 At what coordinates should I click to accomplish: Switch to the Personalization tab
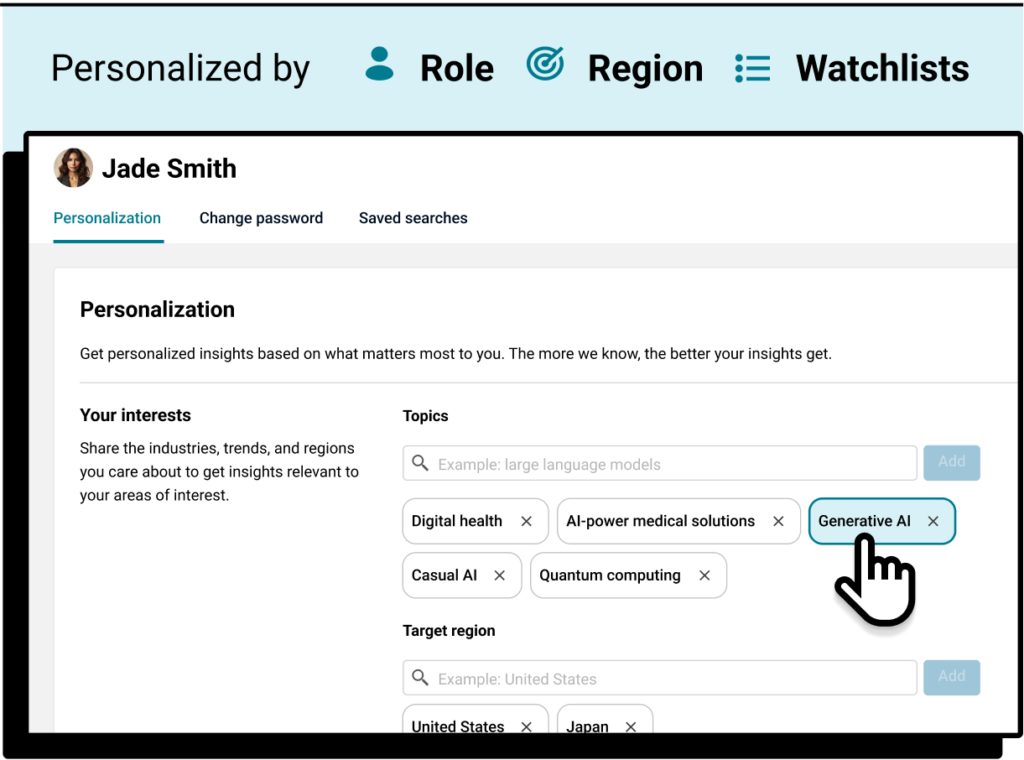(x=107, y=218)
